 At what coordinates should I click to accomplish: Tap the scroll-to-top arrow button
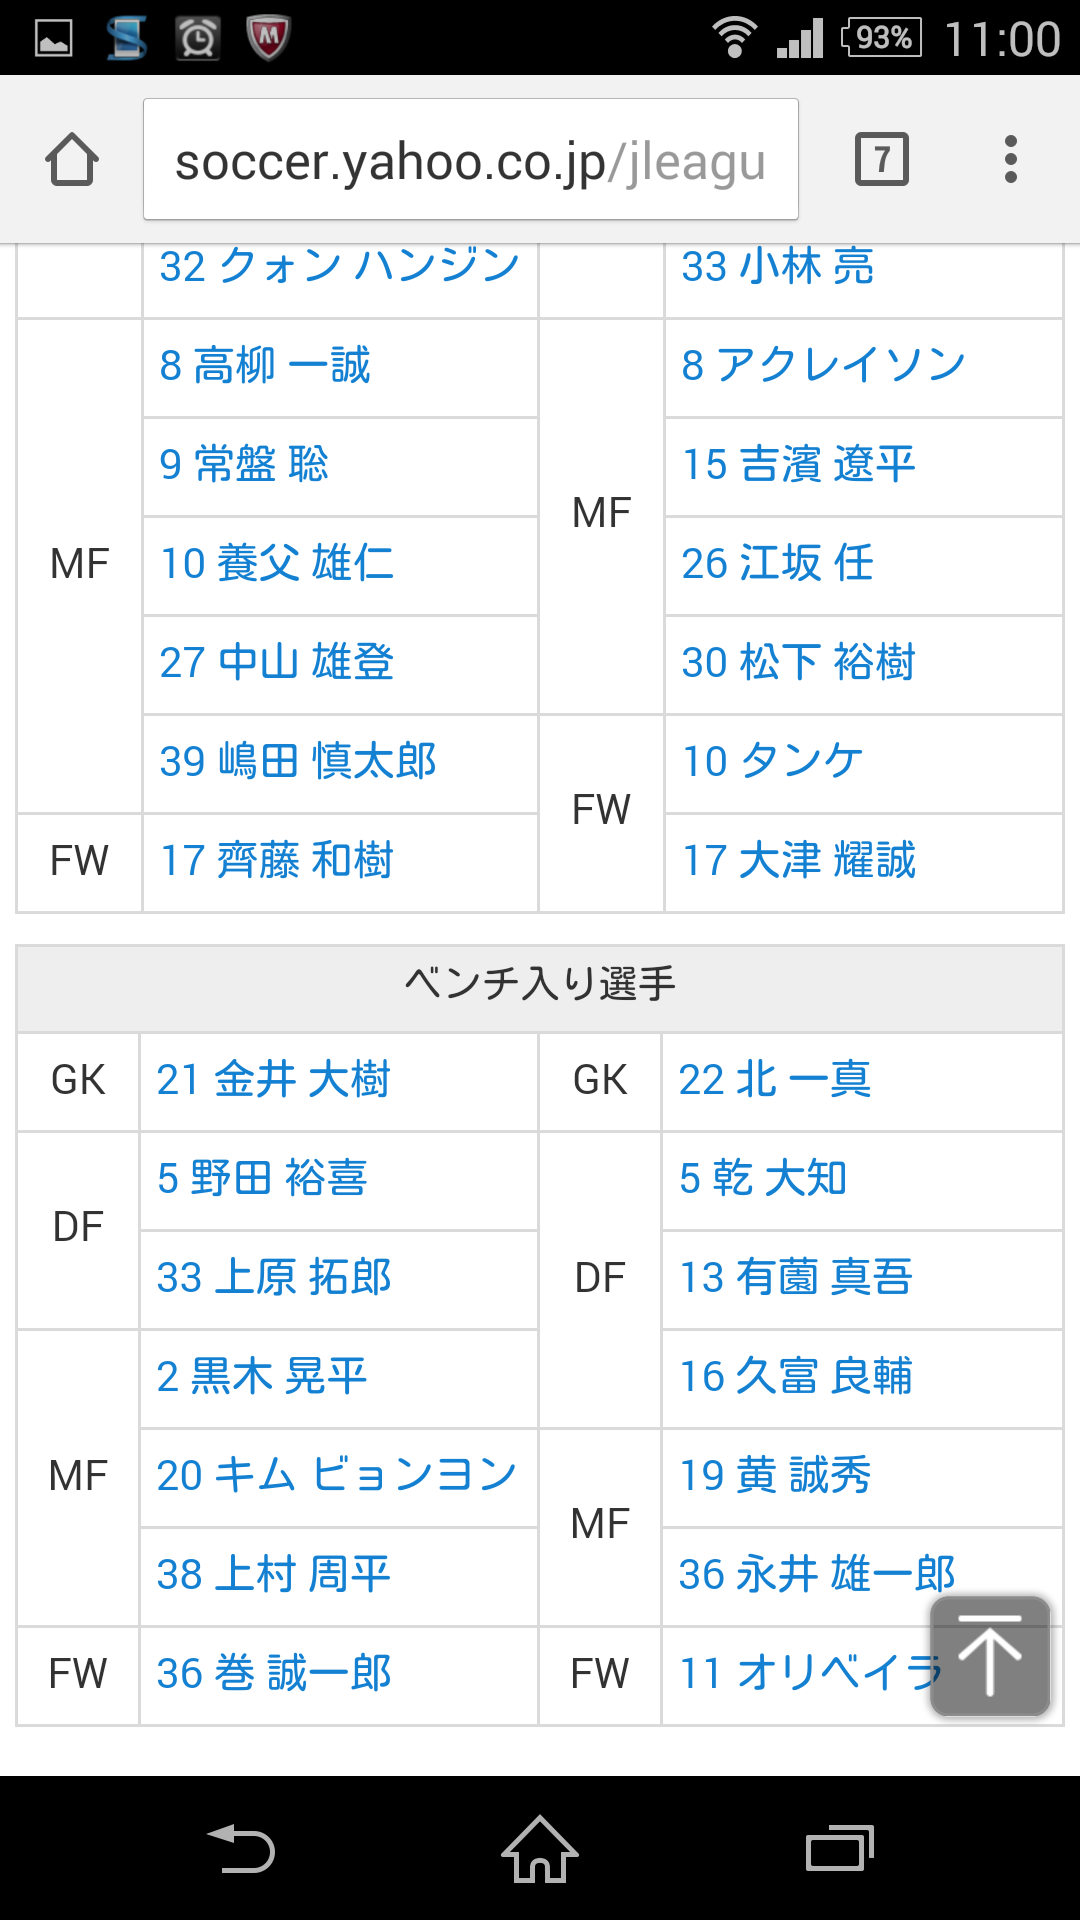click(990, 1656)
